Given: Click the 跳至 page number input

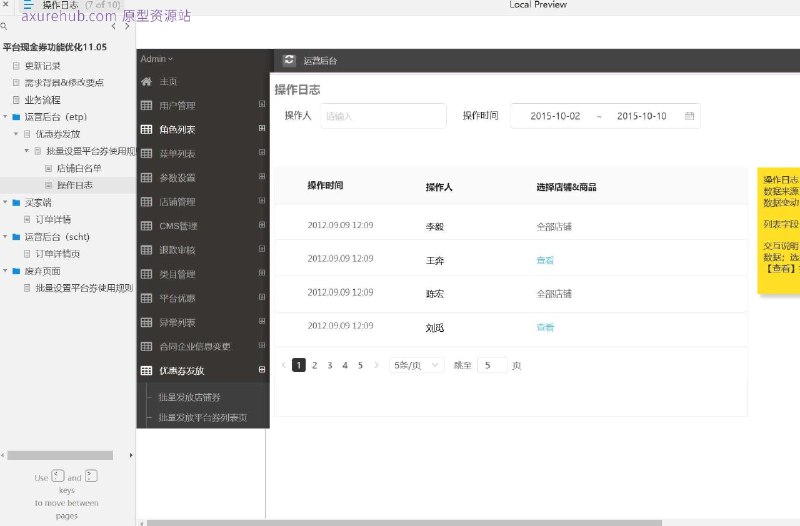Looking at the screenshot, I should tap(492, 365).
